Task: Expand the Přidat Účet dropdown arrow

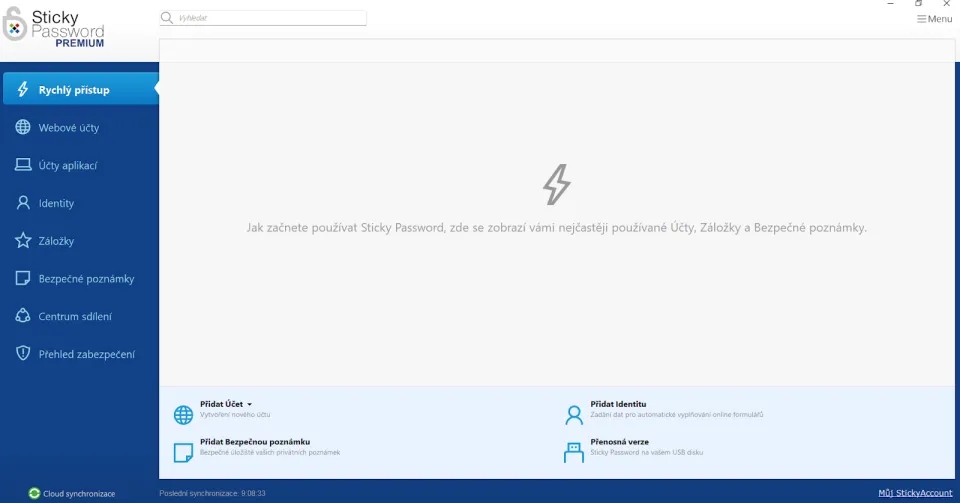Action: (x=249, y=404)
